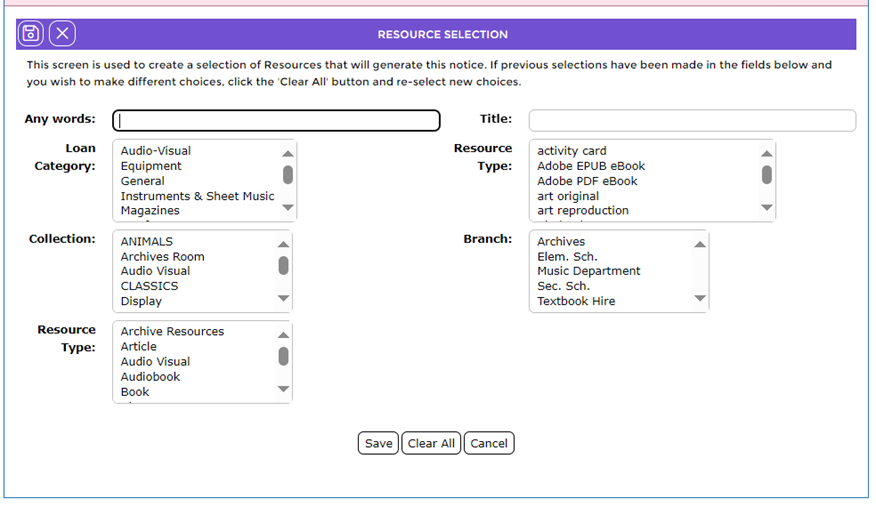This screenshot has height=507, width=876.
Task: Select Sec. Sch. in Branch list
Action: [x=563, y=286]
